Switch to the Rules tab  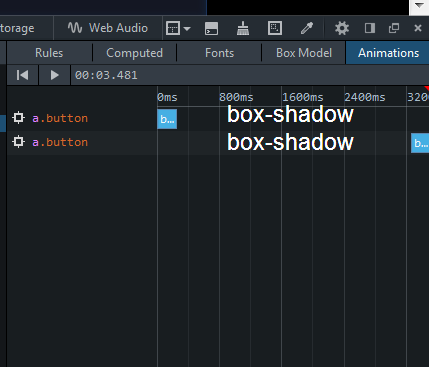pos(49,53)
